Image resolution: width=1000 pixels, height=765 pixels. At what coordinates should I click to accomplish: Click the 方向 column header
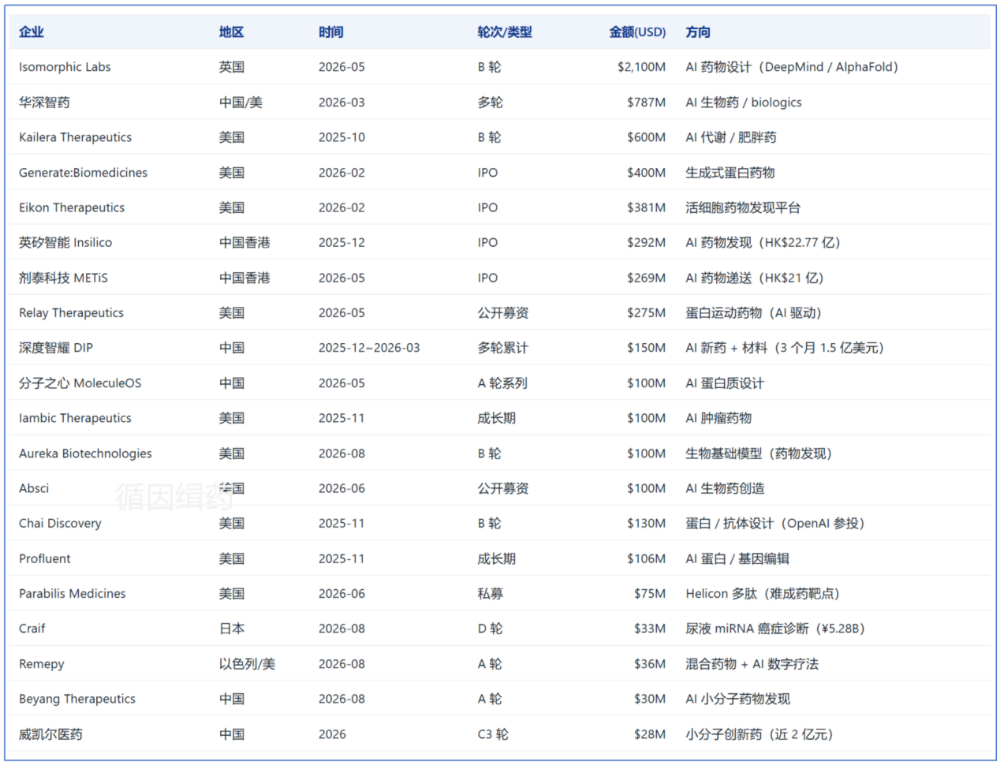698,32
